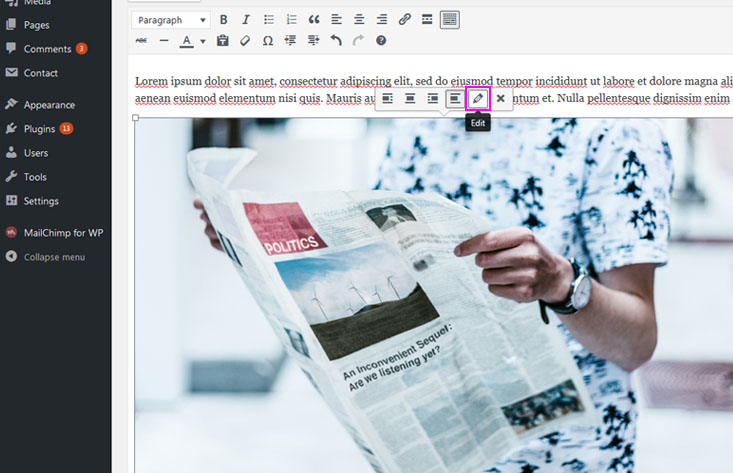The image size is (733, 473).
Task: Open the Users menu
Action: 36,153
